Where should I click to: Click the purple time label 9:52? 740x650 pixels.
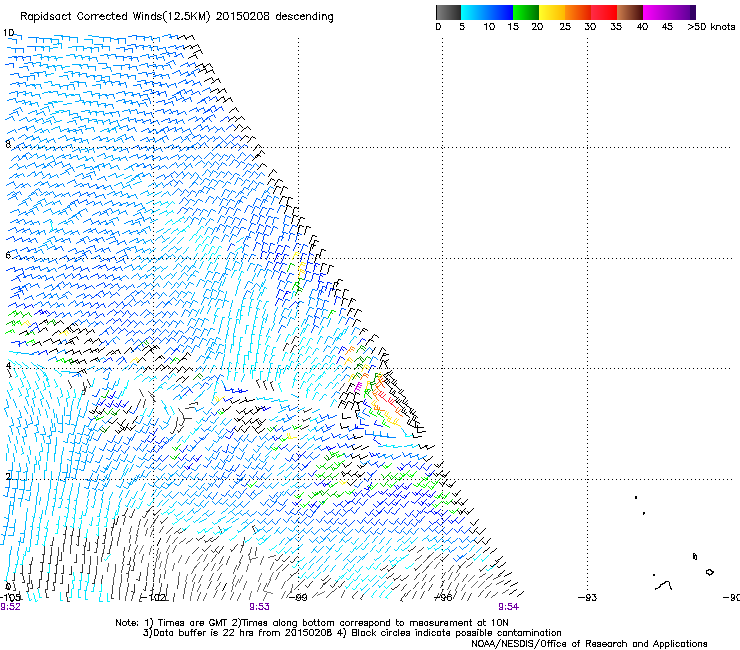click(x=10, y=607)
